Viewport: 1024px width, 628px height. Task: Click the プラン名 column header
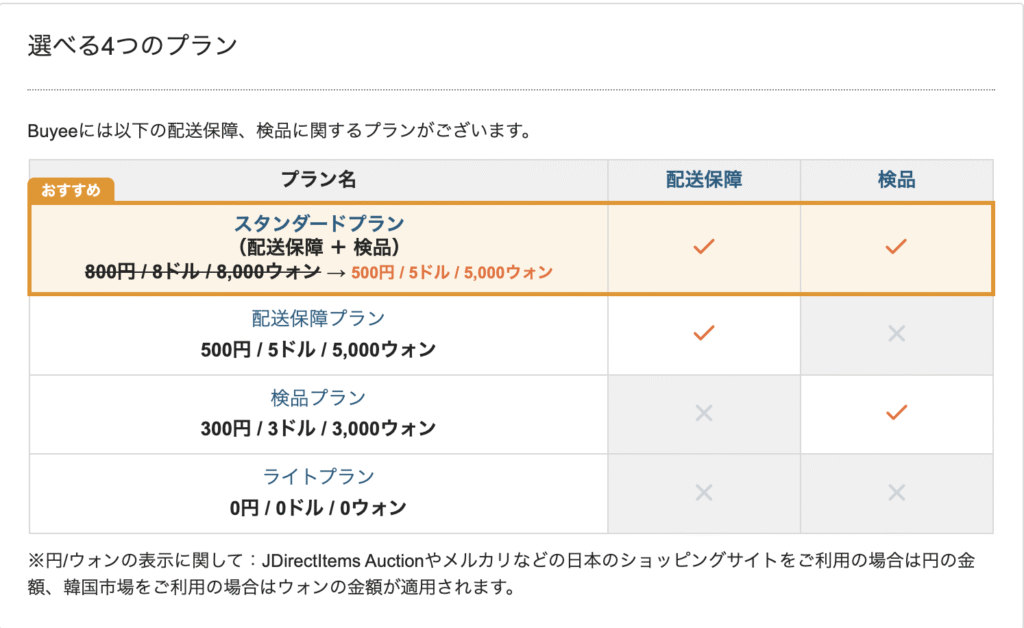318,180
